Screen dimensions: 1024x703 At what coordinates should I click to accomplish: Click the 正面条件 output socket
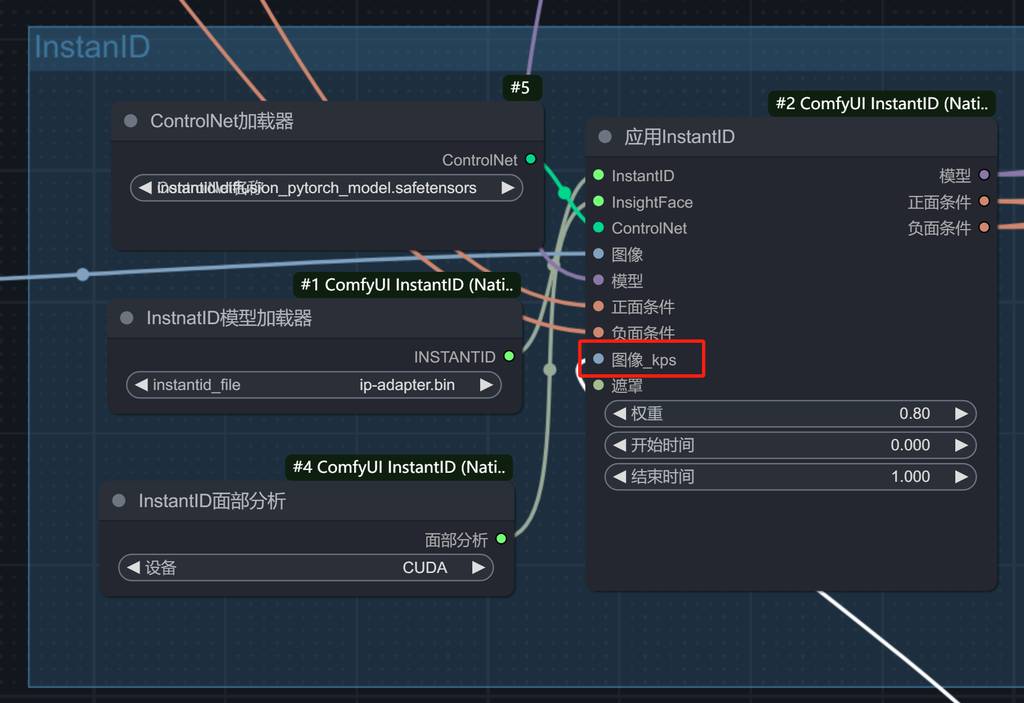click(984, 202)
